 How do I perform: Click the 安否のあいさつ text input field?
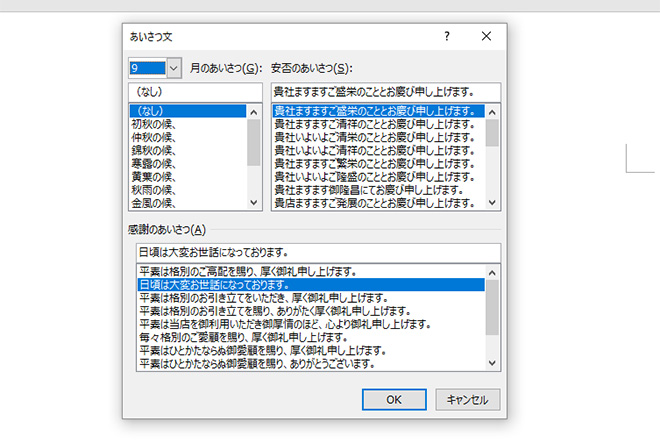pyautogui.click(x=385, y=92)
